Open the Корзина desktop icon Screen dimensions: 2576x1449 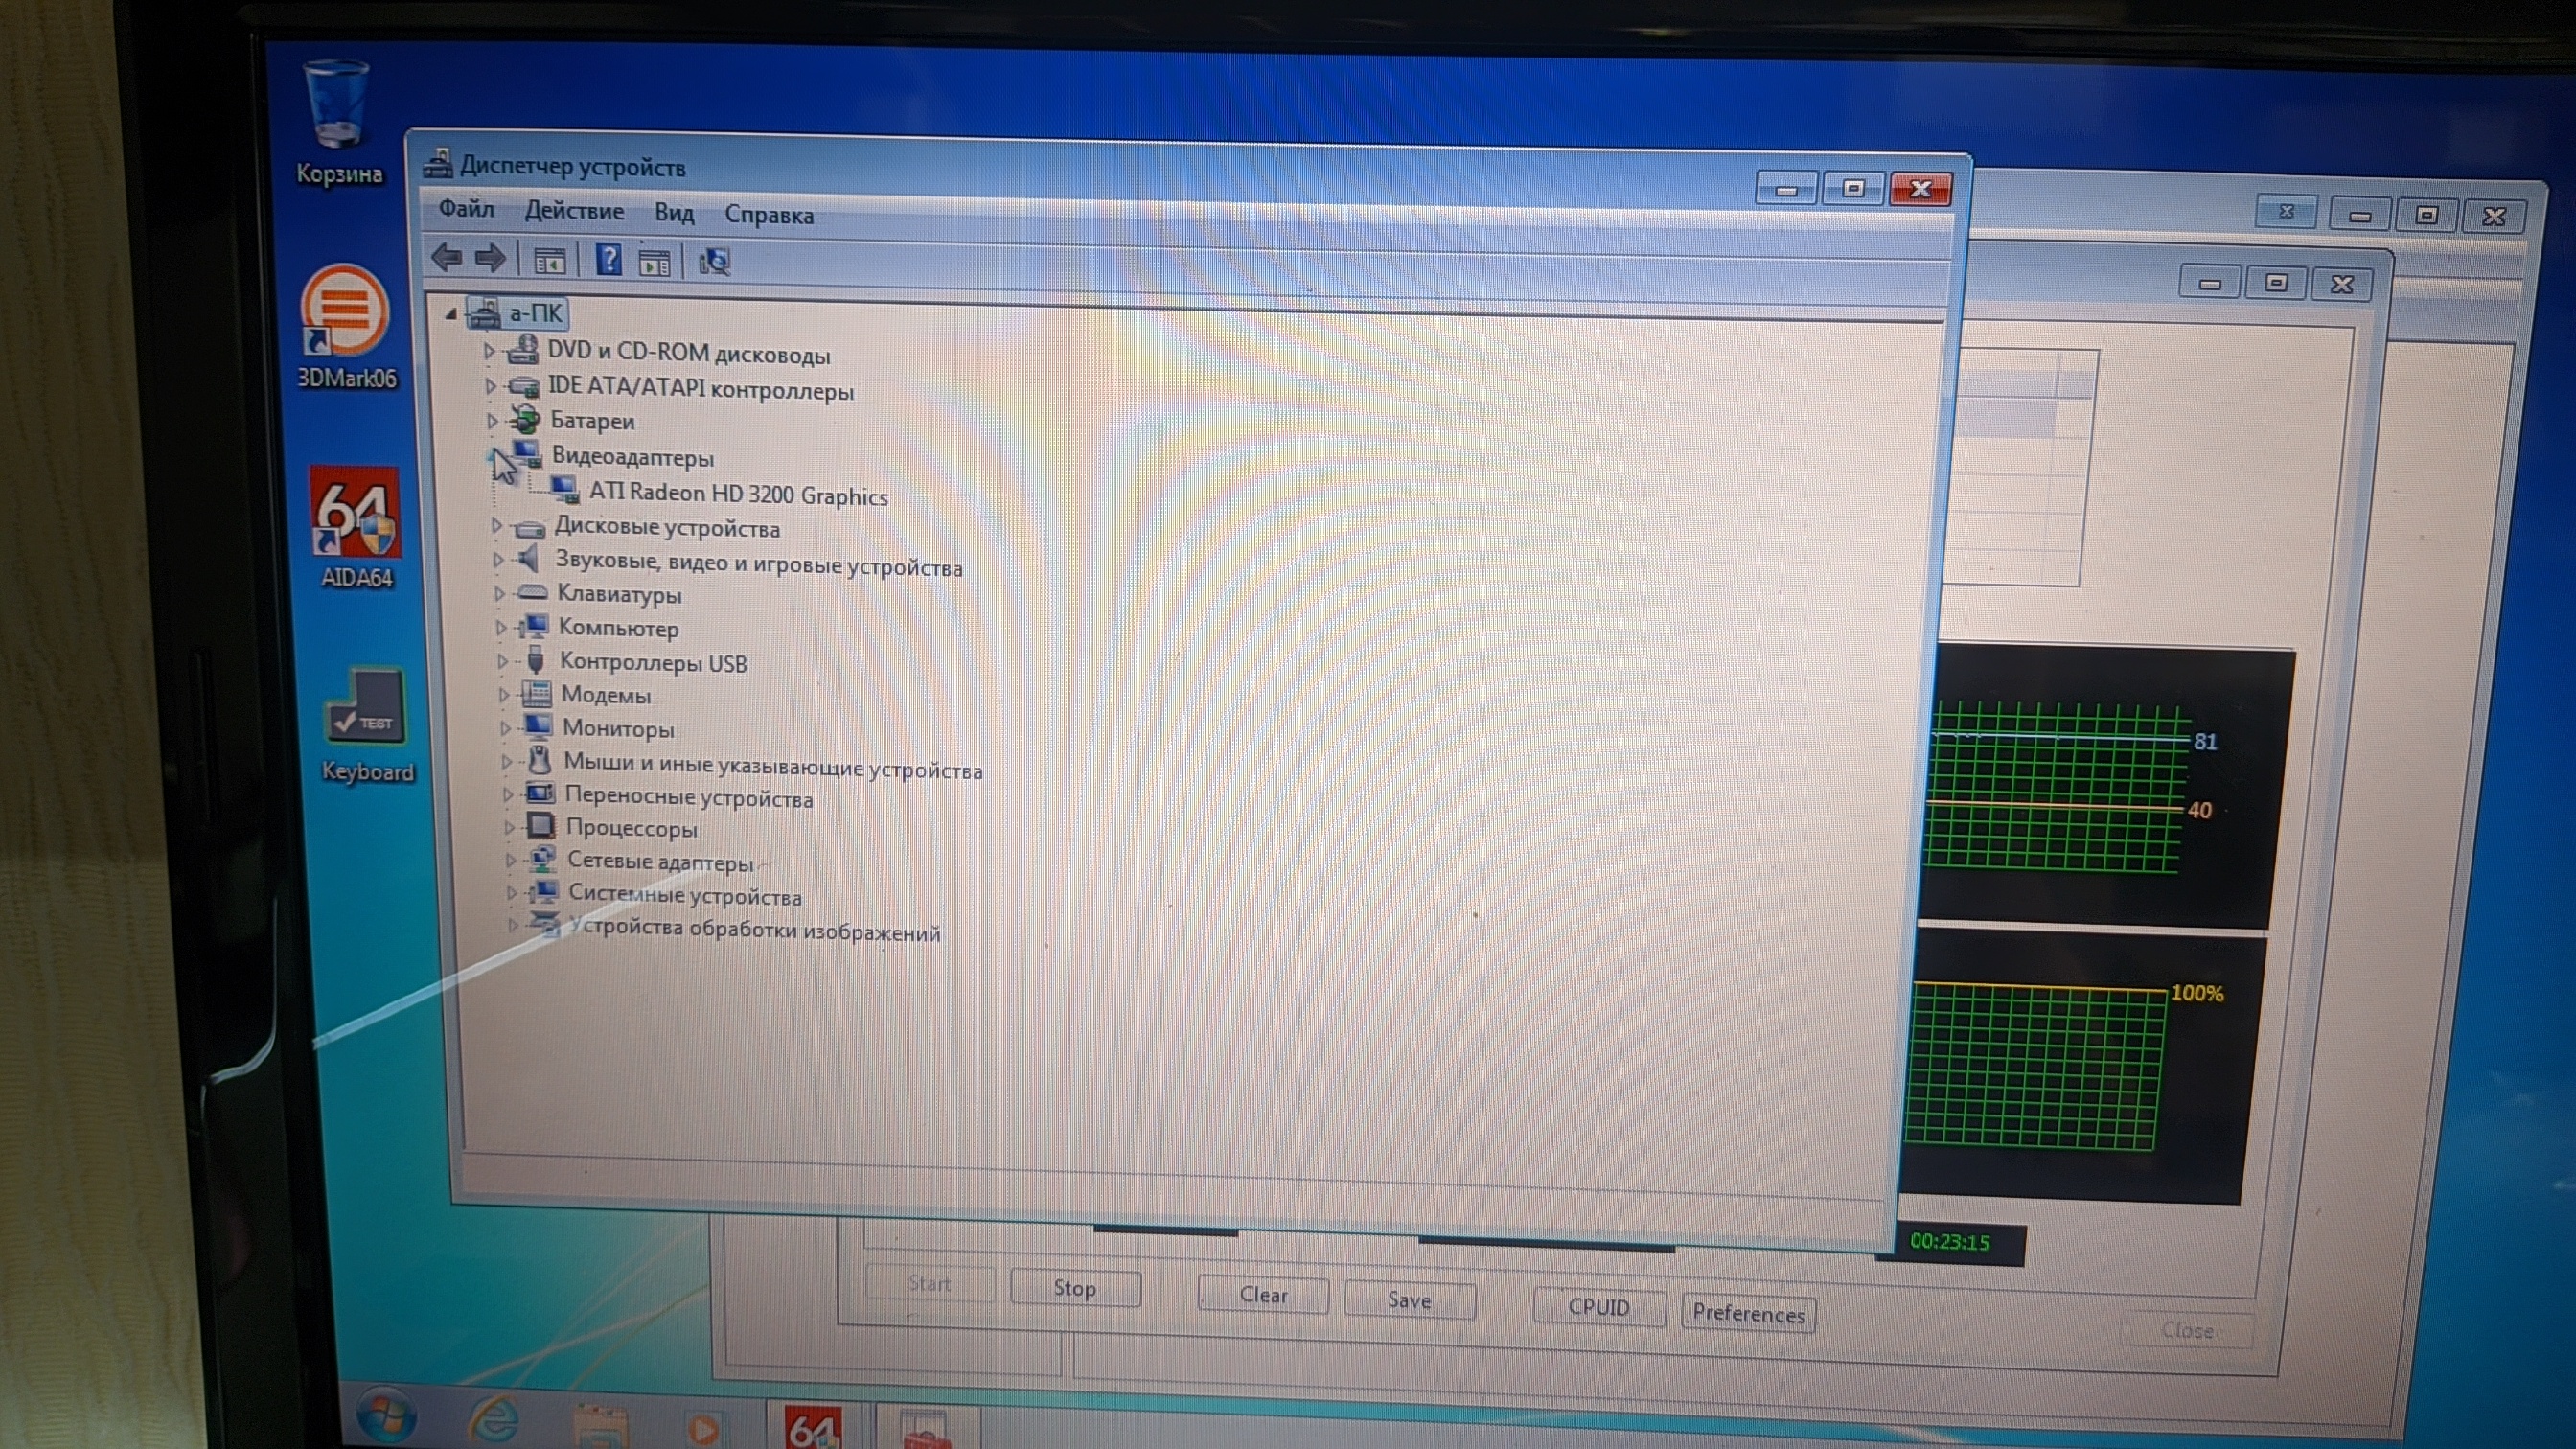[338, 124]
